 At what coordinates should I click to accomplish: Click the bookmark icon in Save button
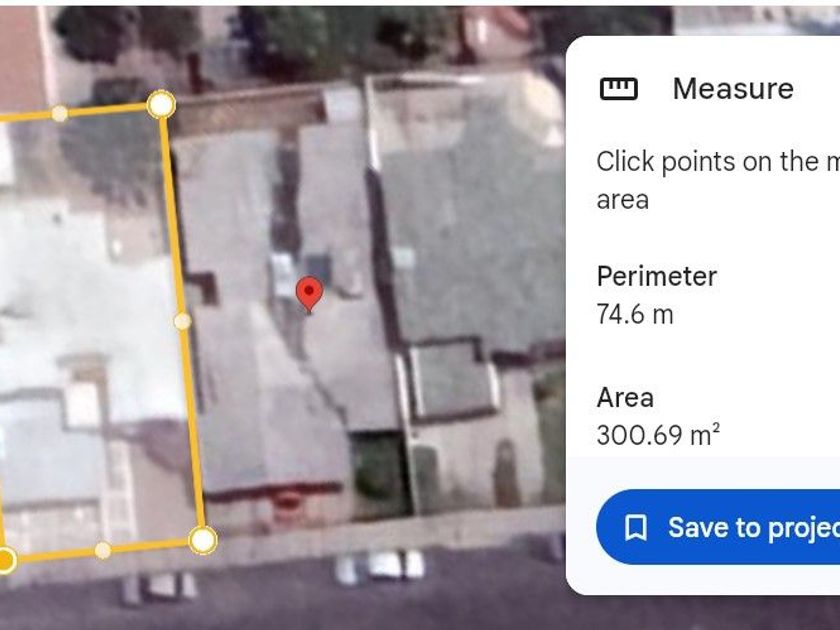point(636,528)
